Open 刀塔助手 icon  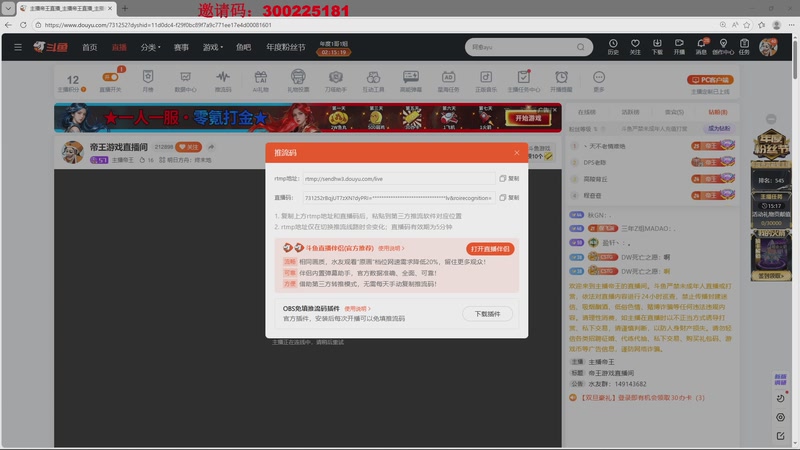[x=336, y=81]
